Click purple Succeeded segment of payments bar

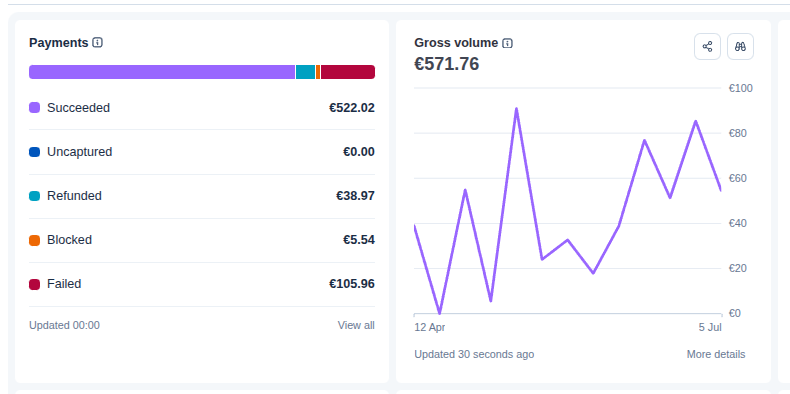point(162,72)
